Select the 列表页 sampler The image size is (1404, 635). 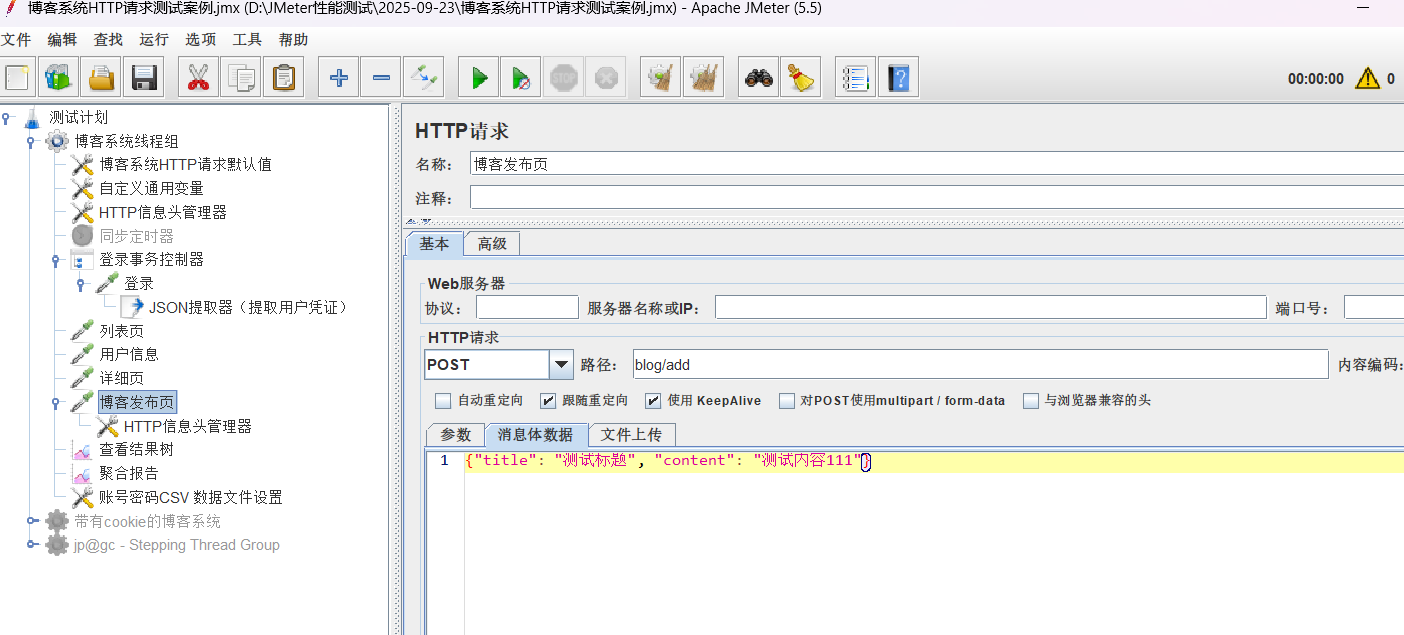(121, 331)
